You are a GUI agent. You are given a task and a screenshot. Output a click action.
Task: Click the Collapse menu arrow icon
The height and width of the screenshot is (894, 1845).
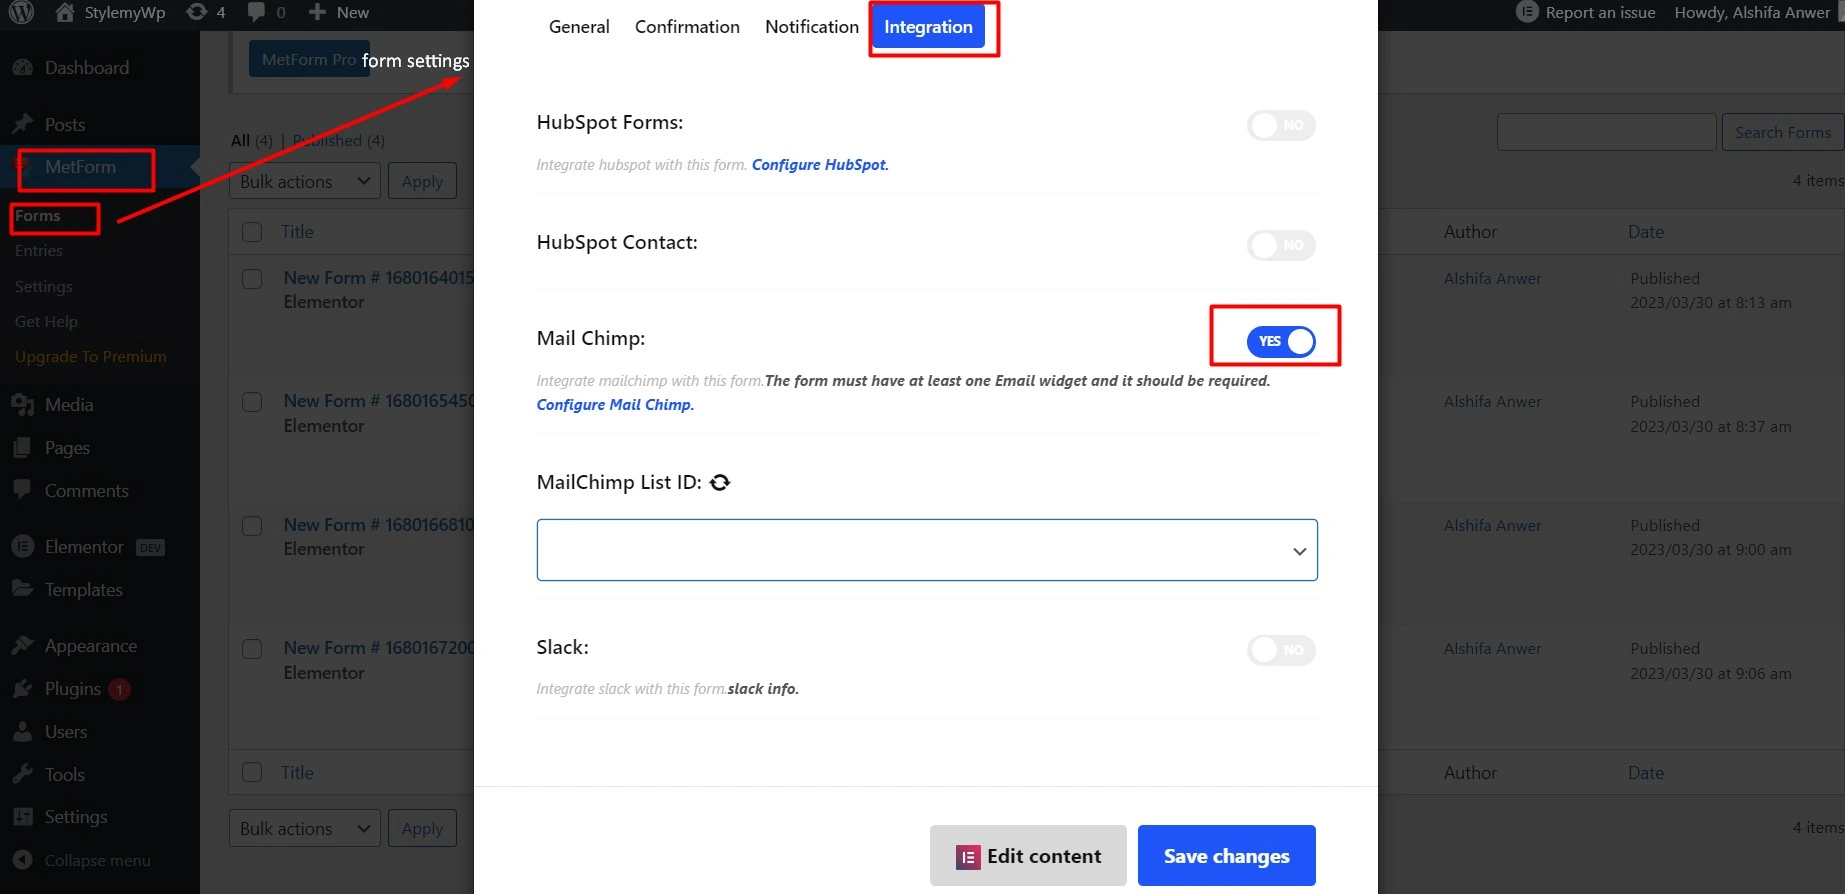[x=23, y=860]
